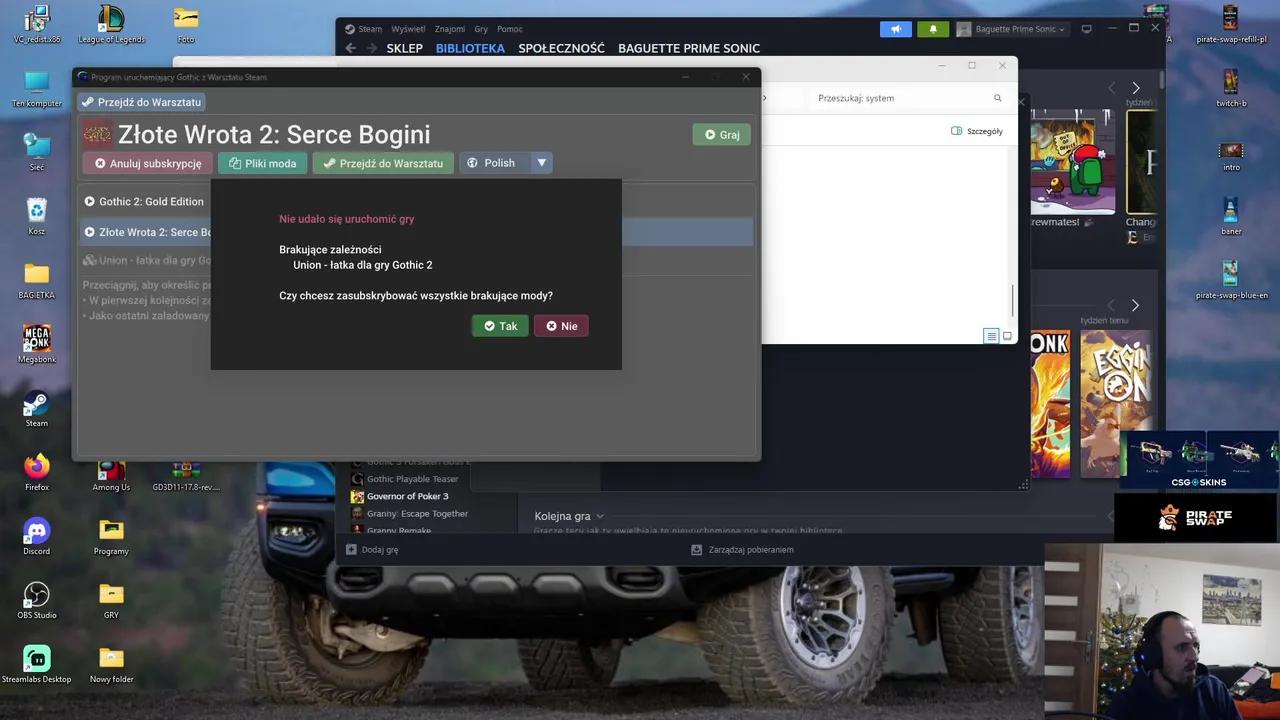Click Steam's back navigation arrow
1280x720 pixels.
pyautogui.click(x=350, y=48)
